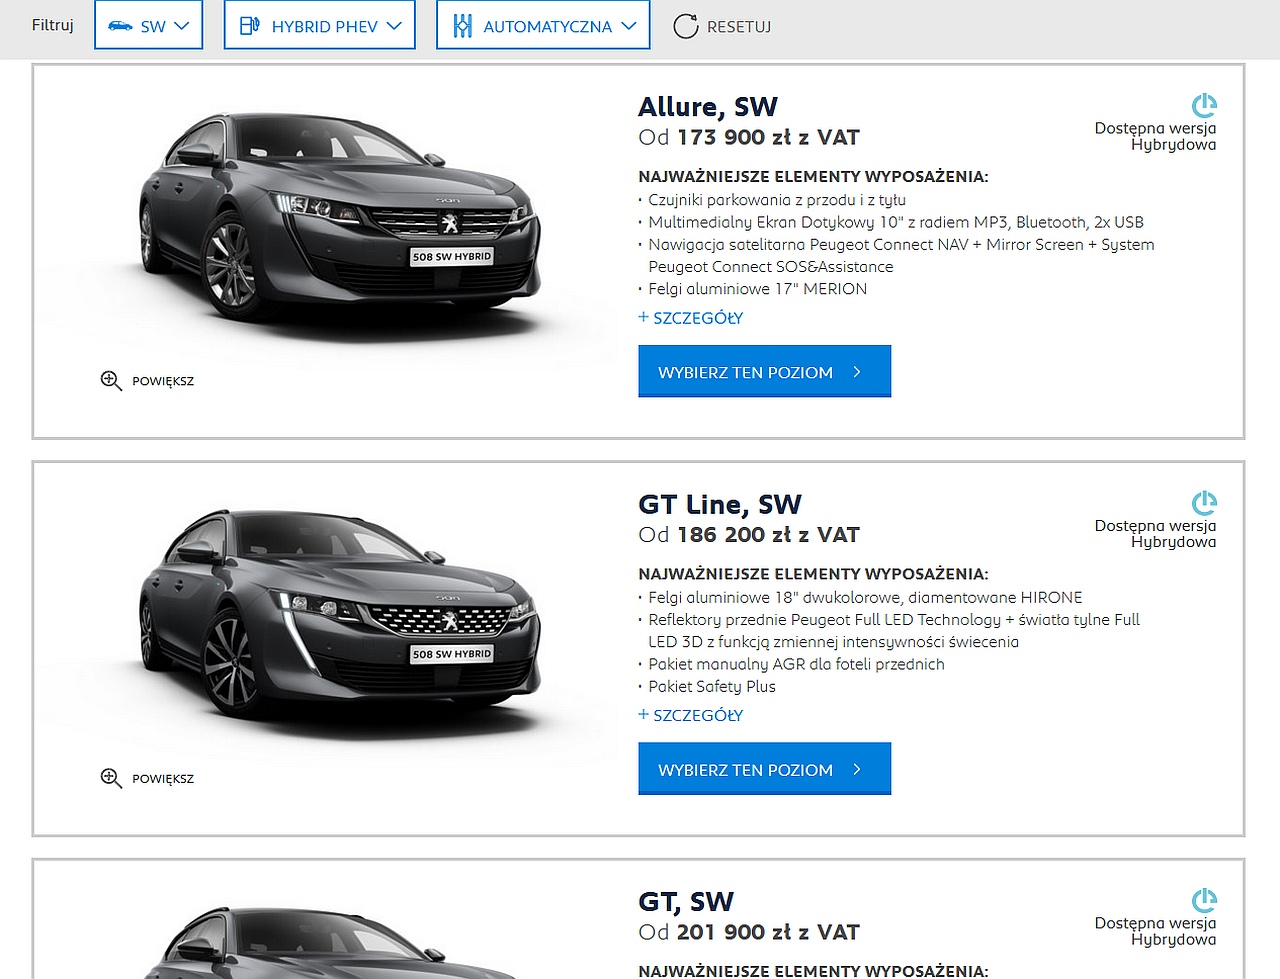Click the circular reset arrow icon
The height and width of the screenshot is (979, 1280).
coord(686,26)
